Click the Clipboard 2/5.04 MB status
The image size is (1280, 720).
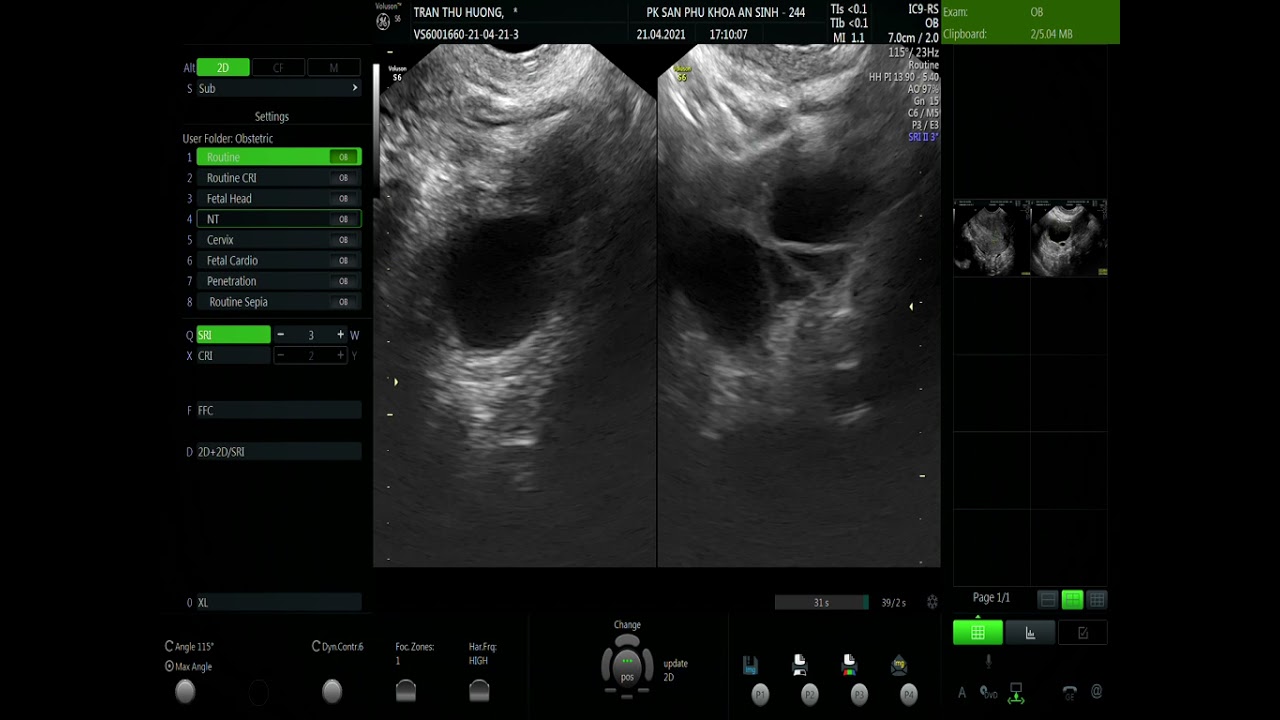pos(1030,34)
